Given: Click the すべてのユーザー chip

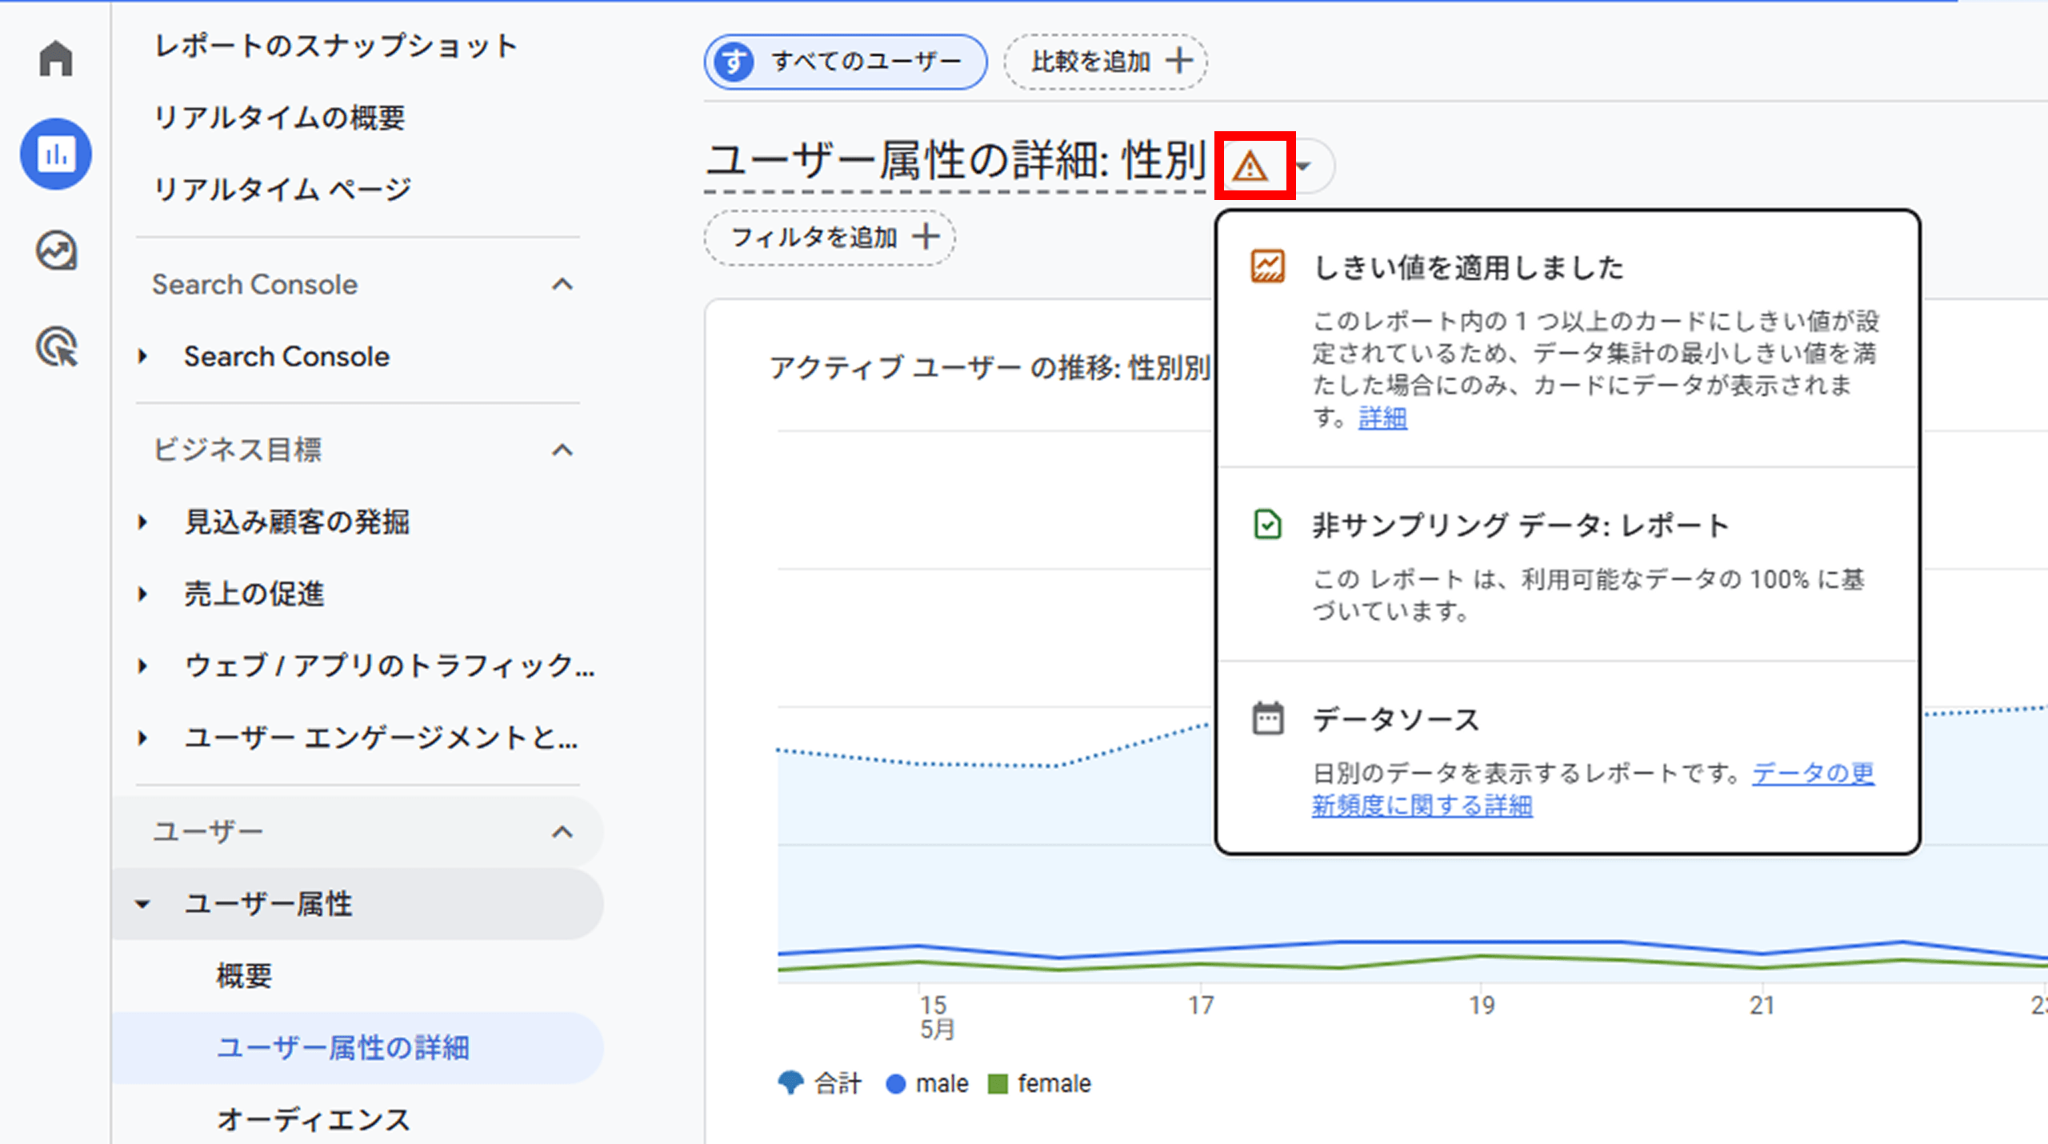Looking at the screenshot, I should [x=846, y=61].
